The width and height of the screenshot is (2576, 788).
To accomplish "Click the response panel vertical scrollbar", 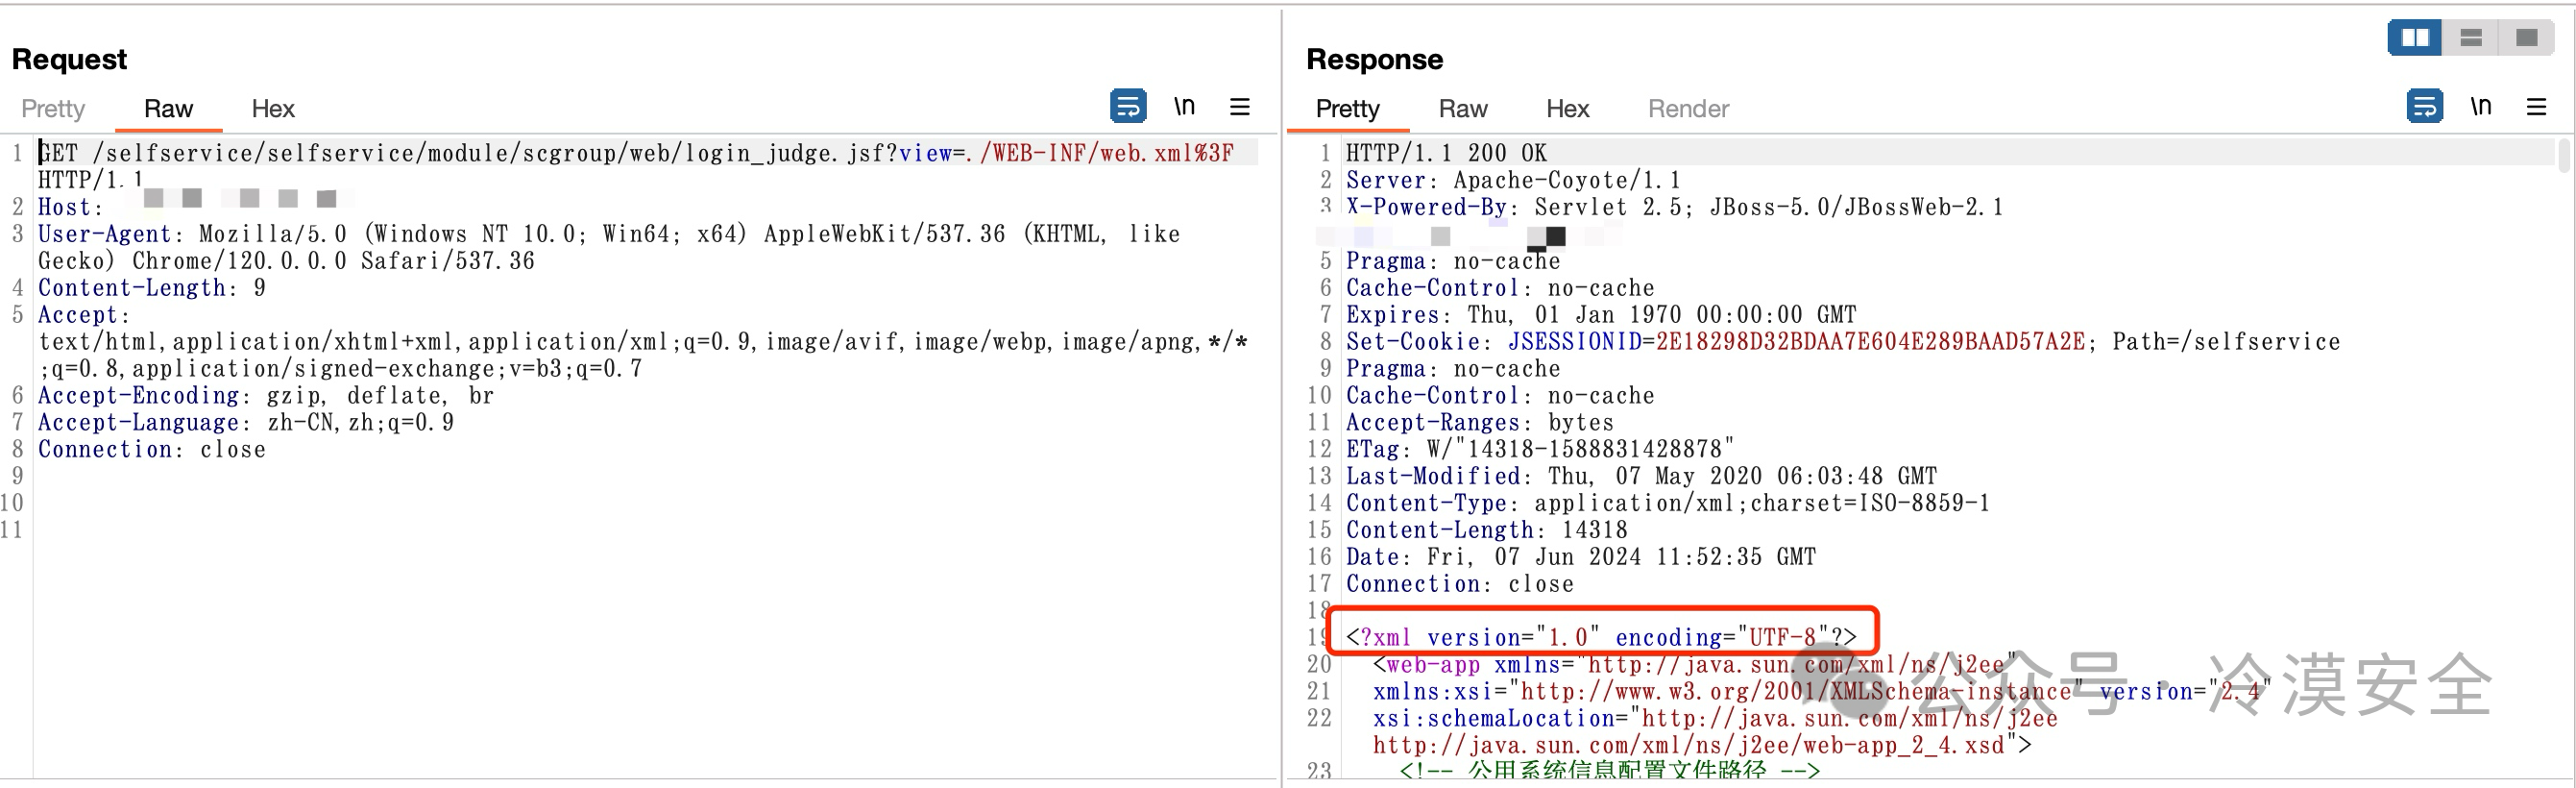I will [2563, 156].
